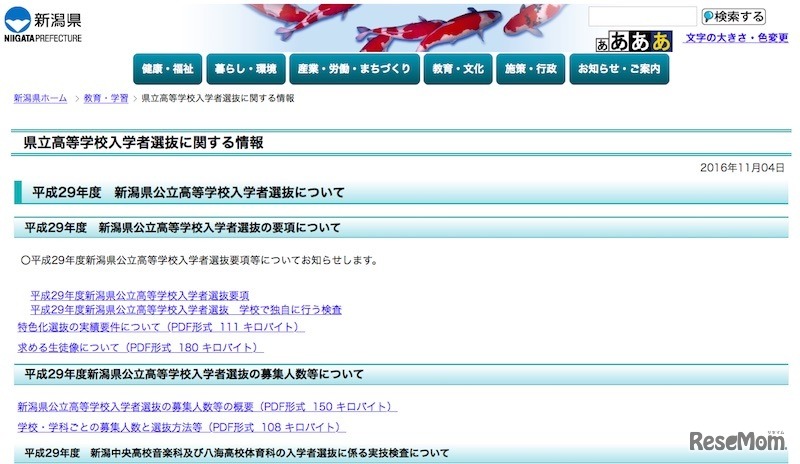Open 文字の大きさ・色変更 link

(x=737, y=38)
